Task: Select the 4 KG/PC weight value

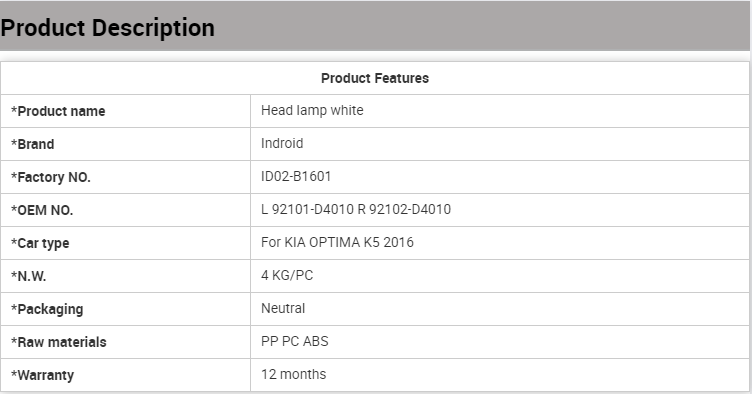Action: (287, 276)
